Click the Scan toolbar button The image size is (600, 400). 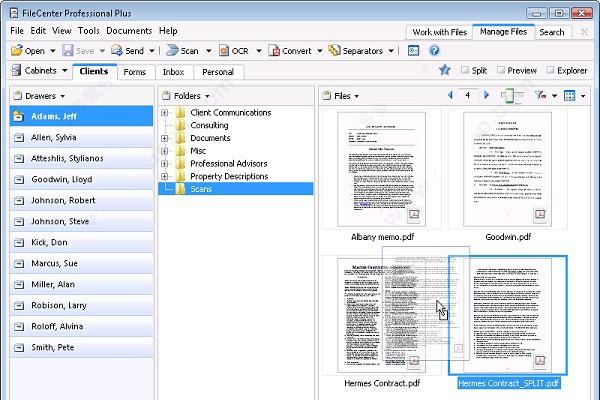coord(182,51)
